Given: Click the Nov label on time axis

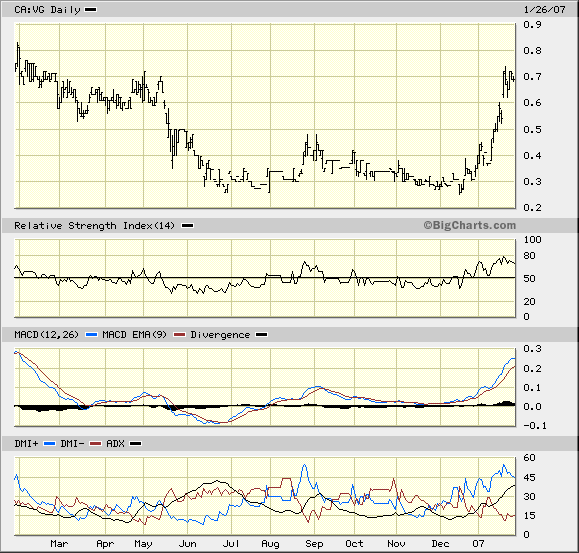Looking at the screenshot, I should 396,544.
